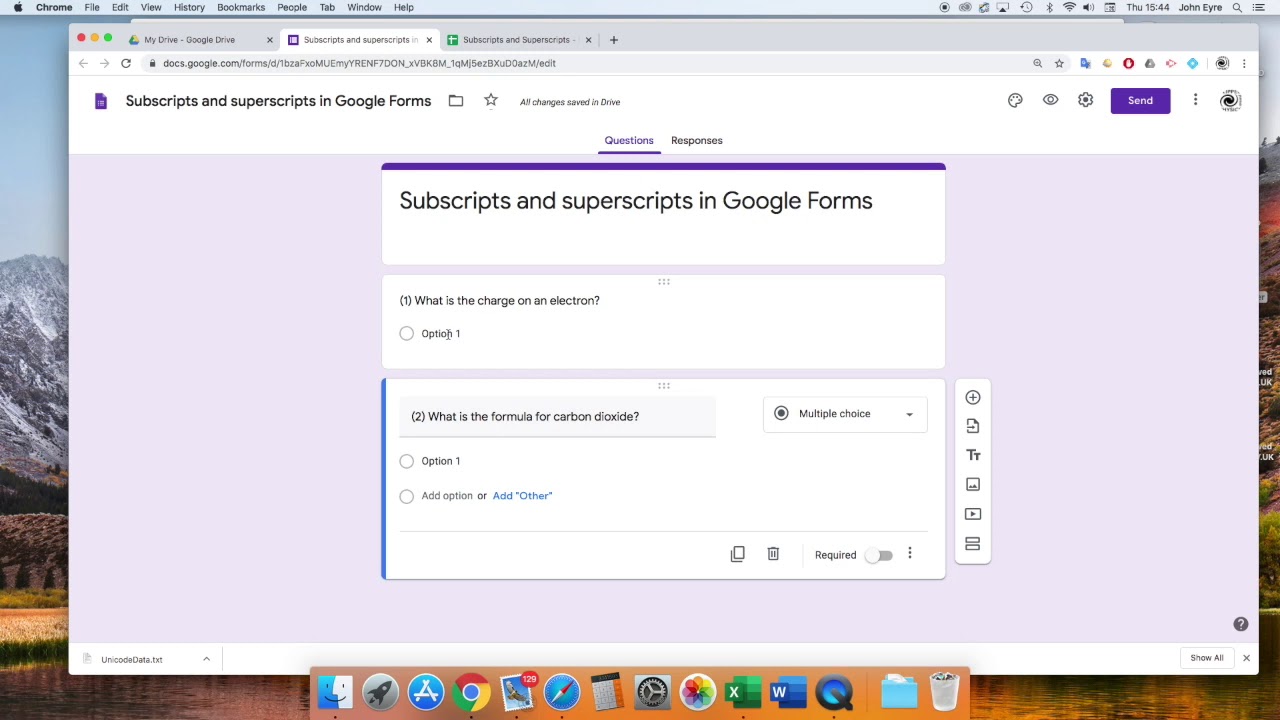Switch to the green Sheets browser tab

pos(520,40)
